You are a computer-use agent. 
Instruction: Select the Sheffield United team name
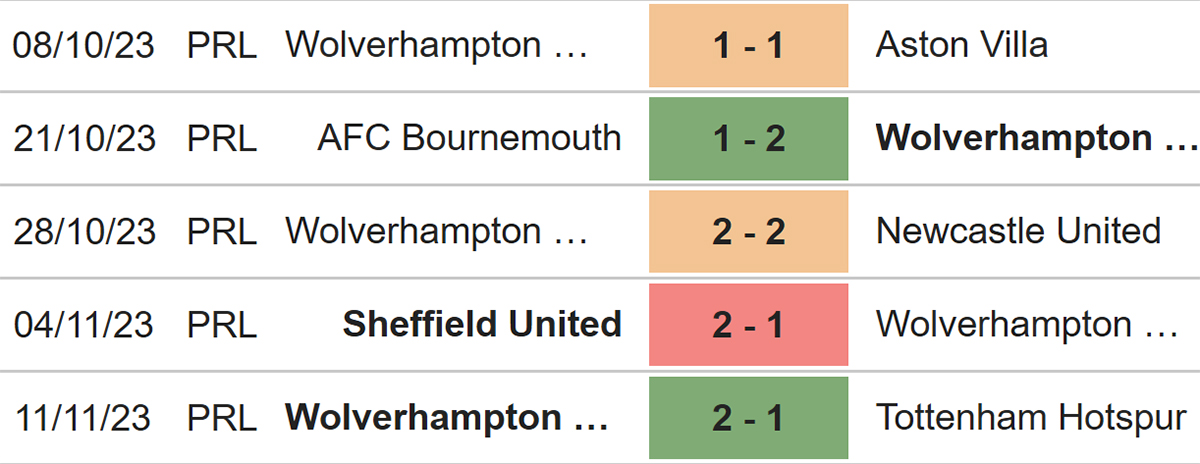[482, 324]
